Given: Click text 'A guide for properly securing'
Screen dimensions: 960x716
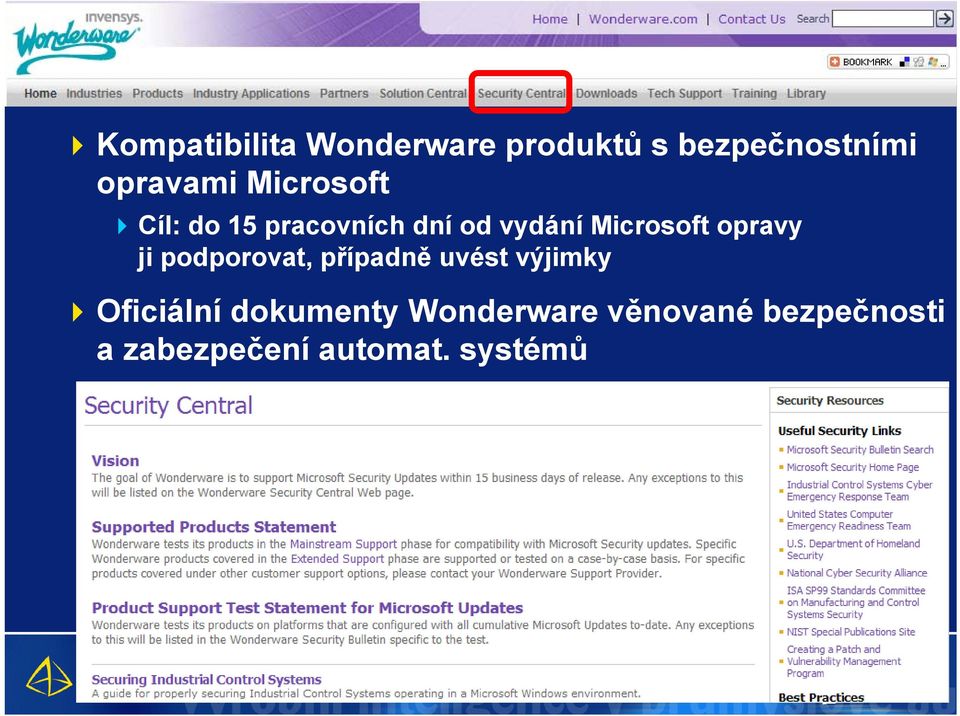Looking at the screenshot, I should [x=366, y=693].
